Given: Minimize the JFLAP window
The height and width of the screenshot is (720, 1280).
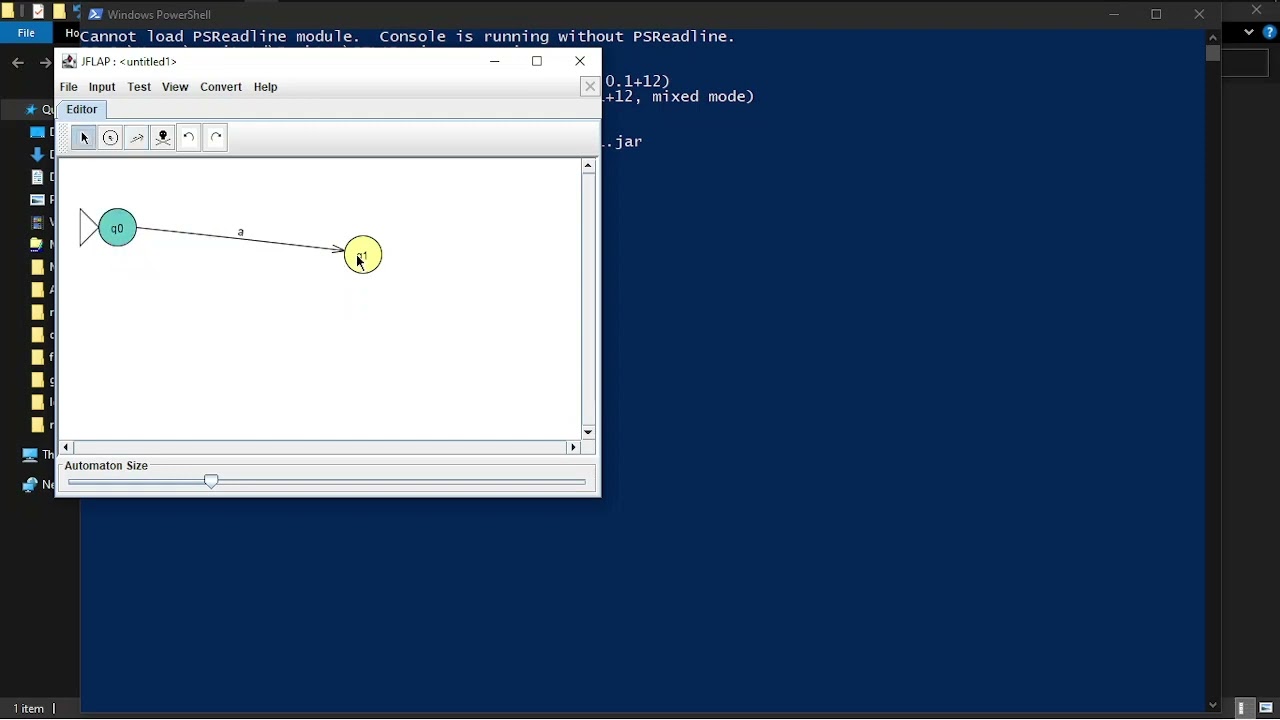Looking at the screenshot, I should click(494, 61).
